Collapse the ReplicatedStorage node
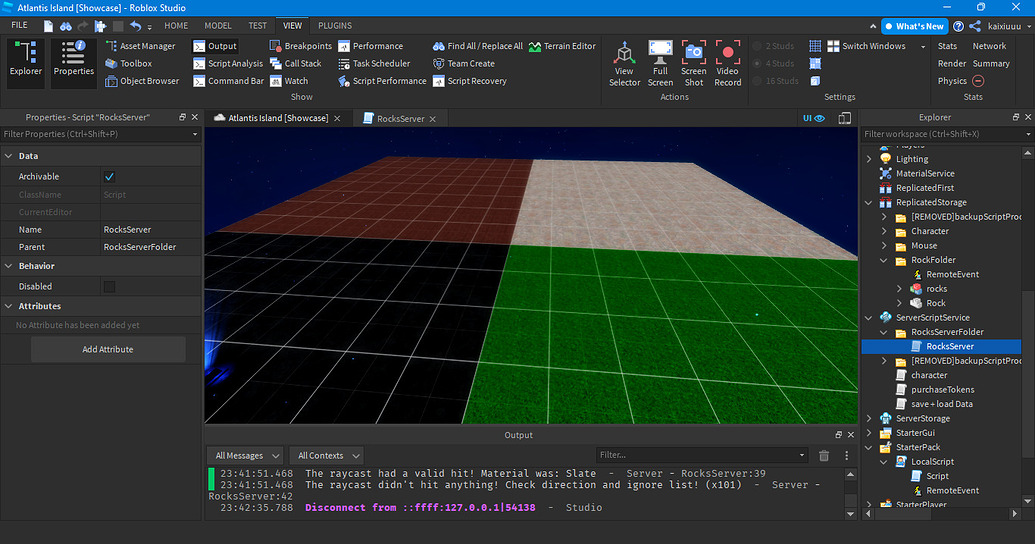Image resolution: width=1035 pixels, height=544 pixels. (869, 203)
